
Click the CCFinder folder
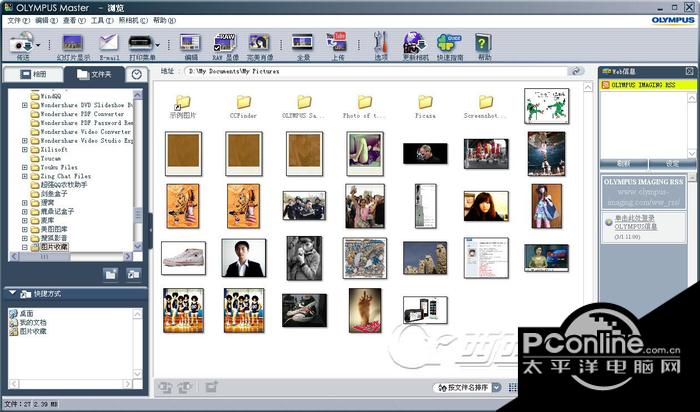click(243, 107)
